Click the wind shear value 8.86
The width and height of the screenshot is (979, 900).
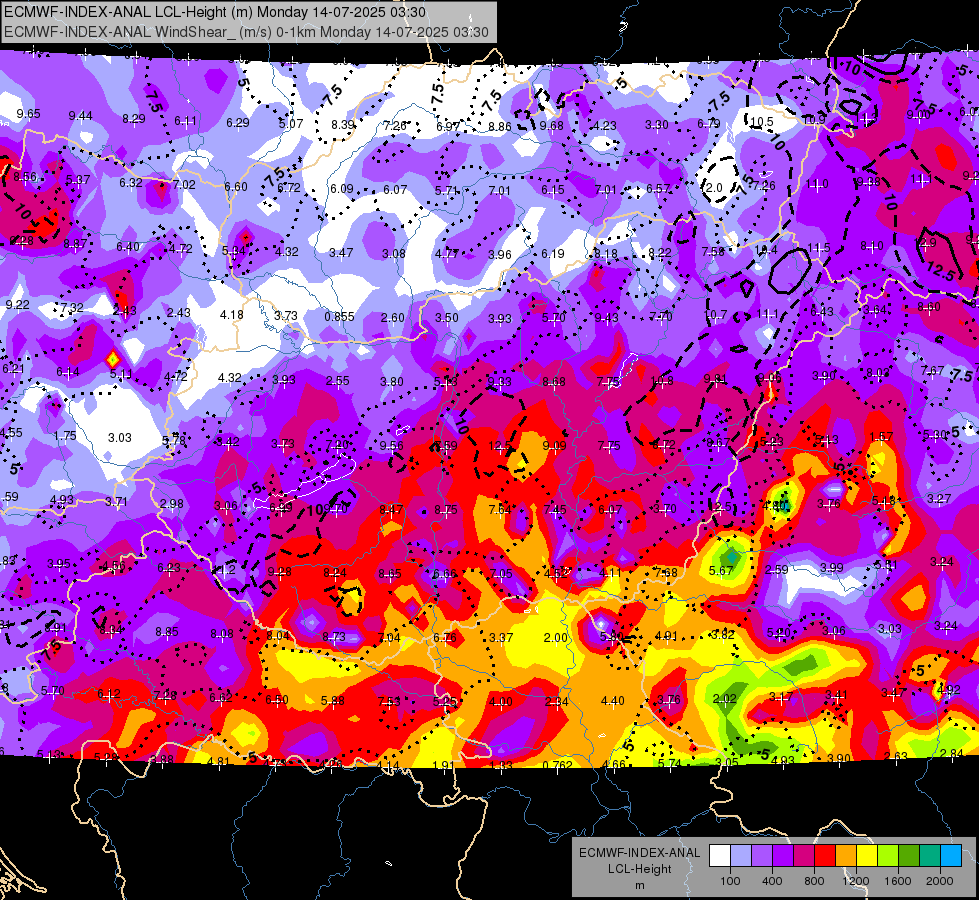click(499, 127)
